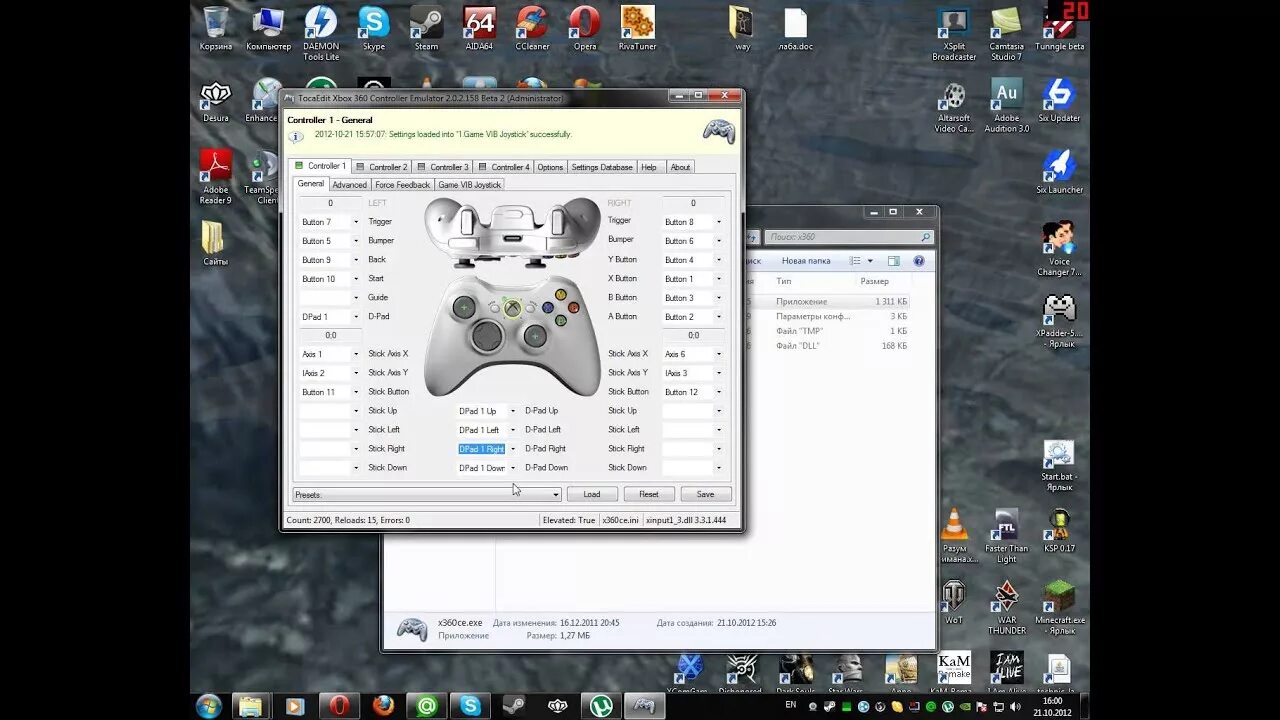The height and width of the screenshot is (720, 1280).
Task: Open the XPadder shortcut on desktop
Action: [1059, 320]
